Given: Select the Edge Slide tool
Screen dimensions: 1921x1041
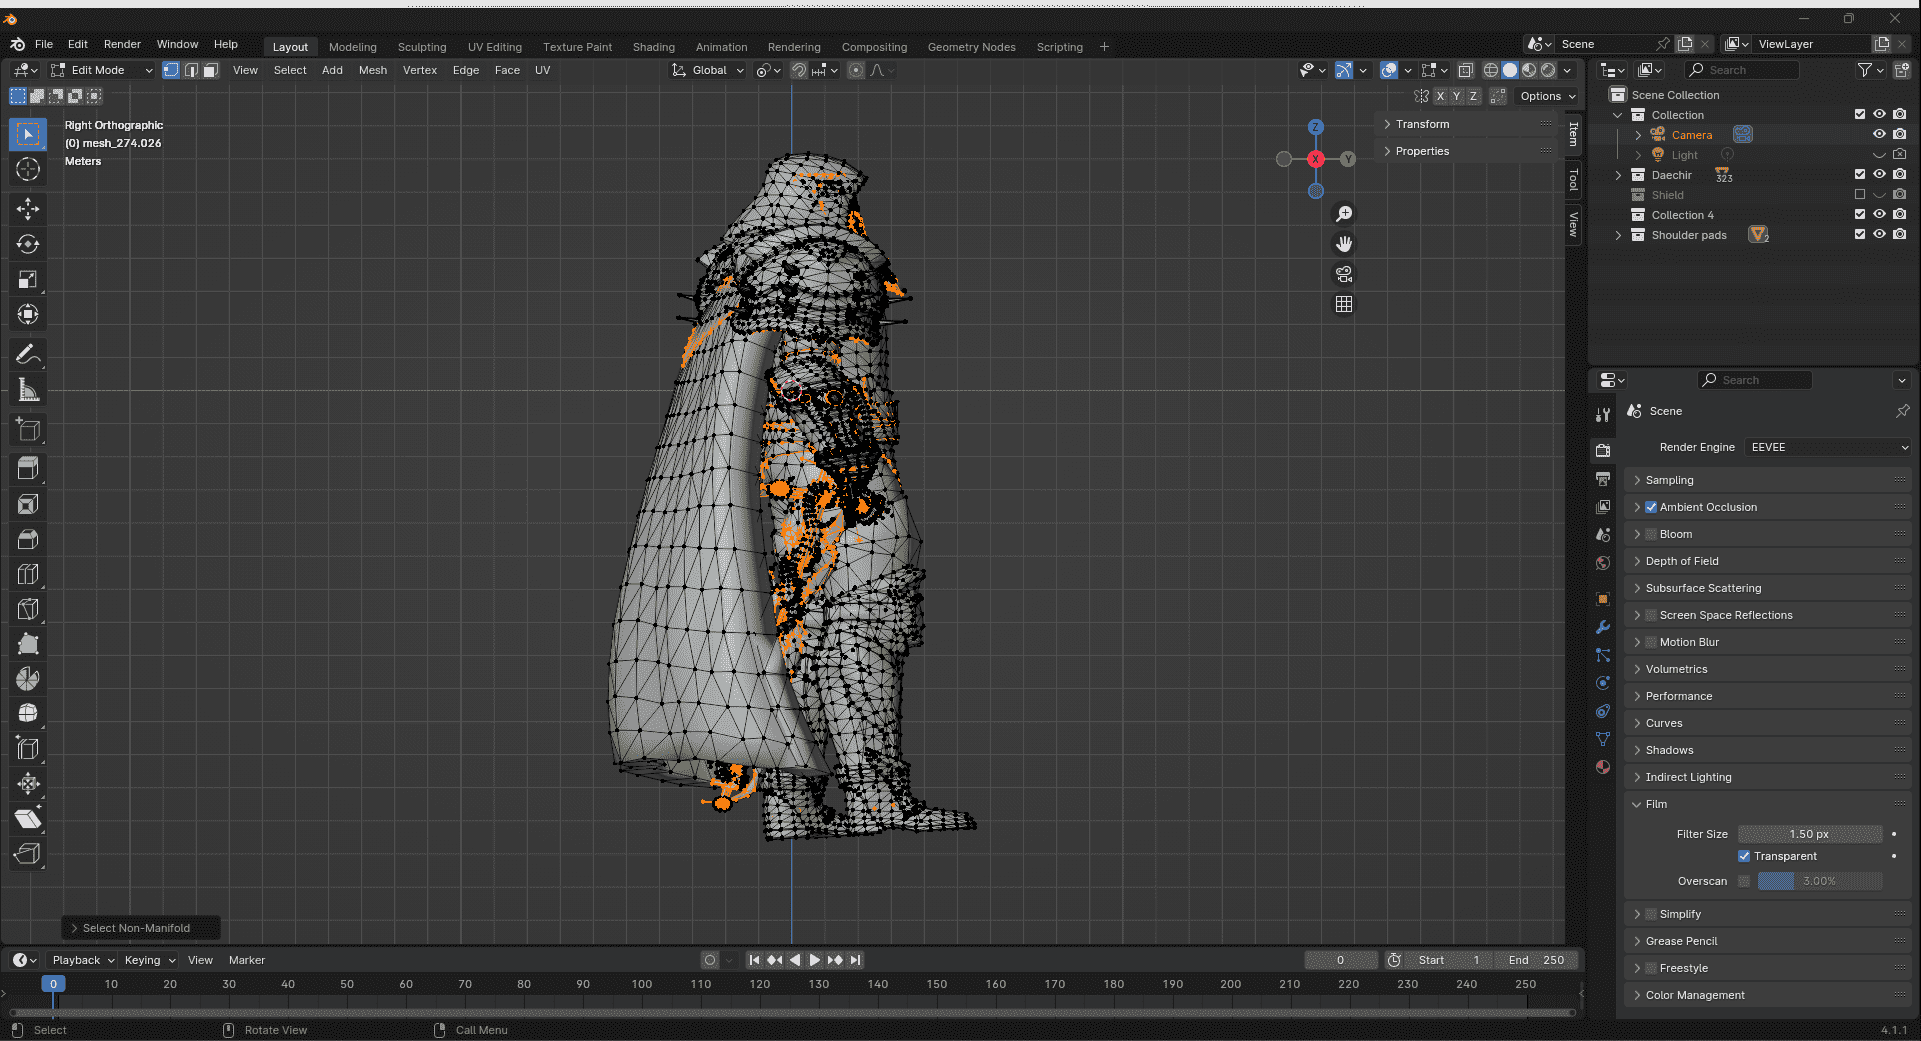Looking at the screenshot, I should (28, 748).
